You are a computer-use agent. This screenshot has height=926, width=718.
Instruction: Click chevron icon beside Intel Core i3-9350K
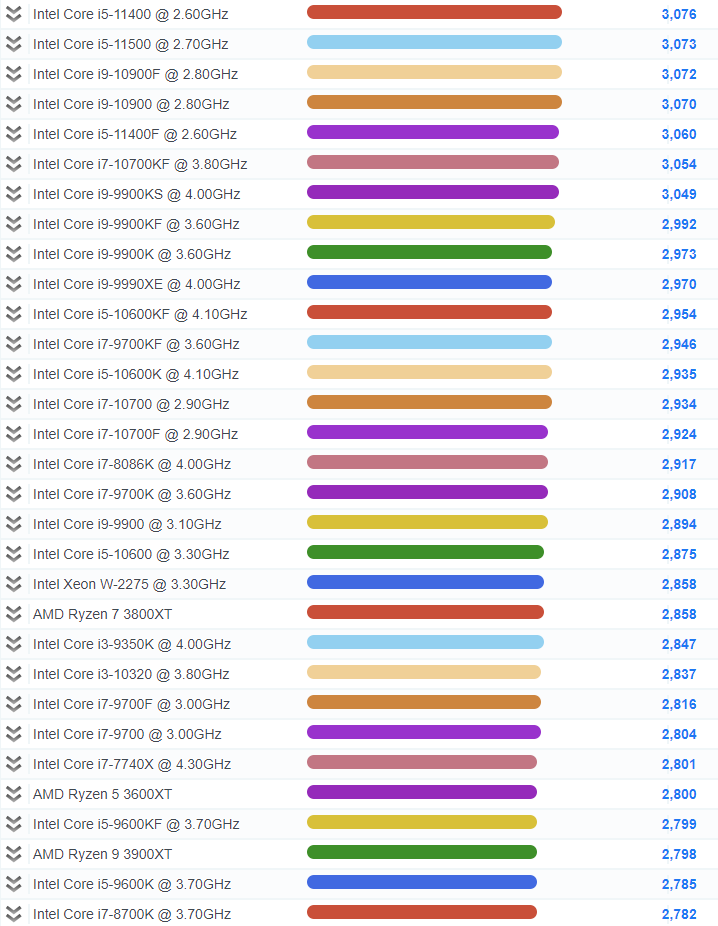point(13,644)
